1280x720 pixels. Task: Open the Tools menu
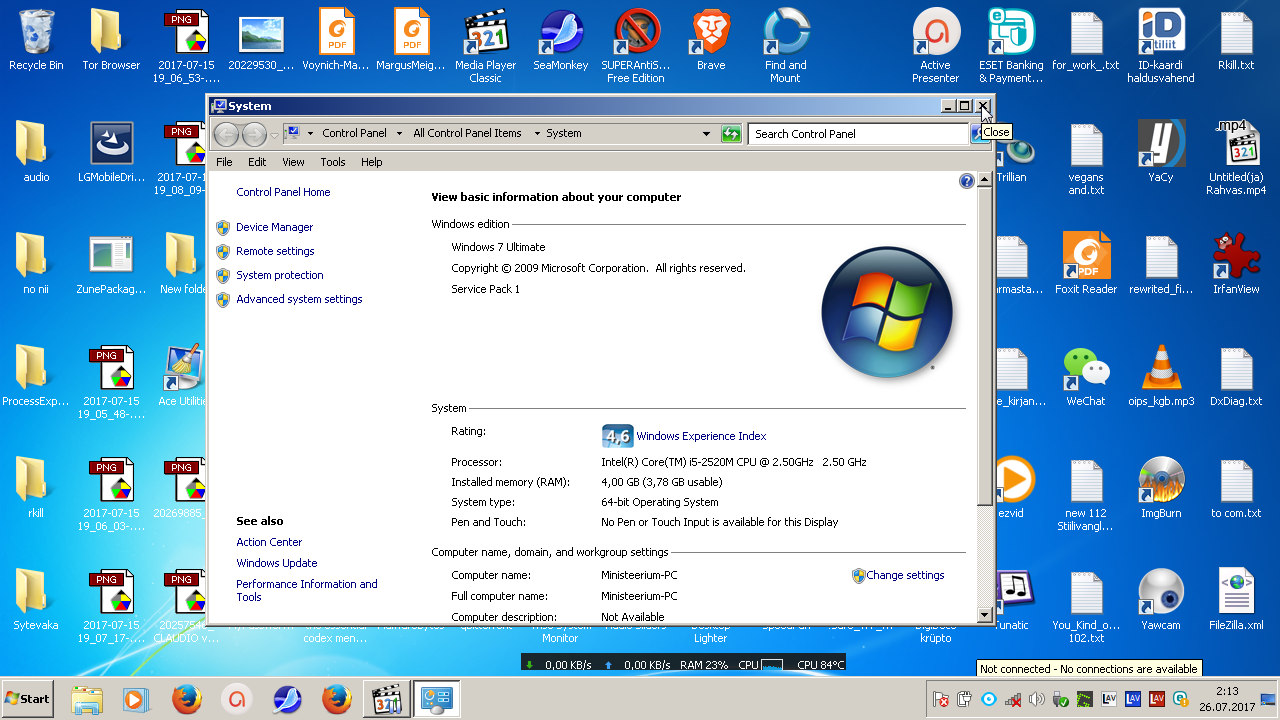[x=332, y=162]
